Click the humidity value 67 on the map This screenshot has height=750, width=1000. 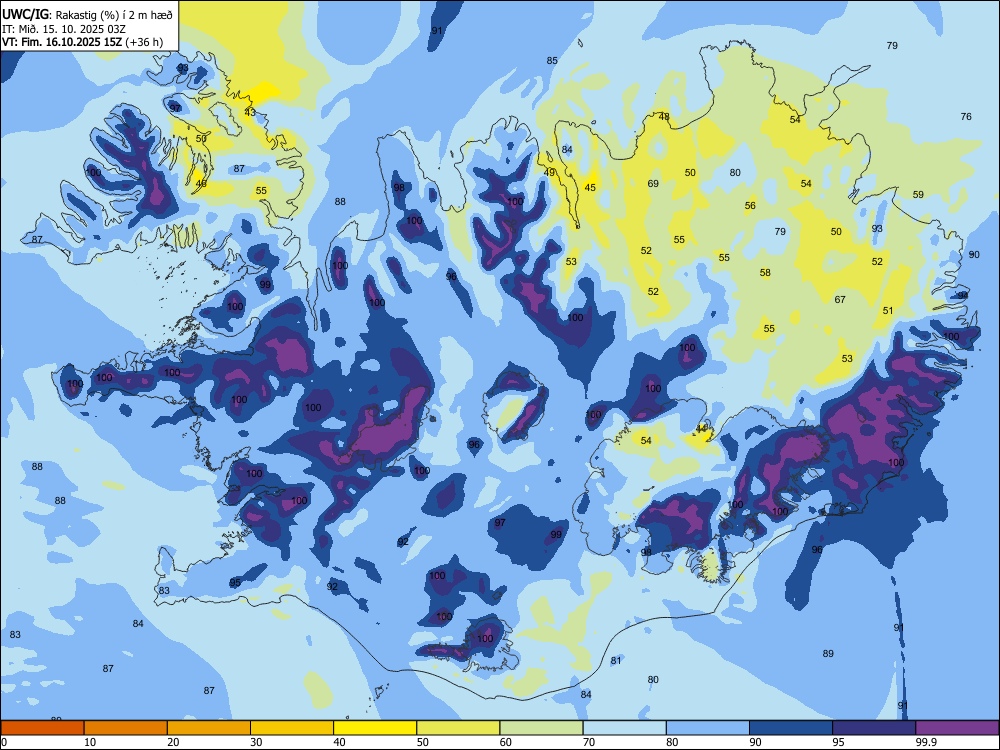pos(840,299)
